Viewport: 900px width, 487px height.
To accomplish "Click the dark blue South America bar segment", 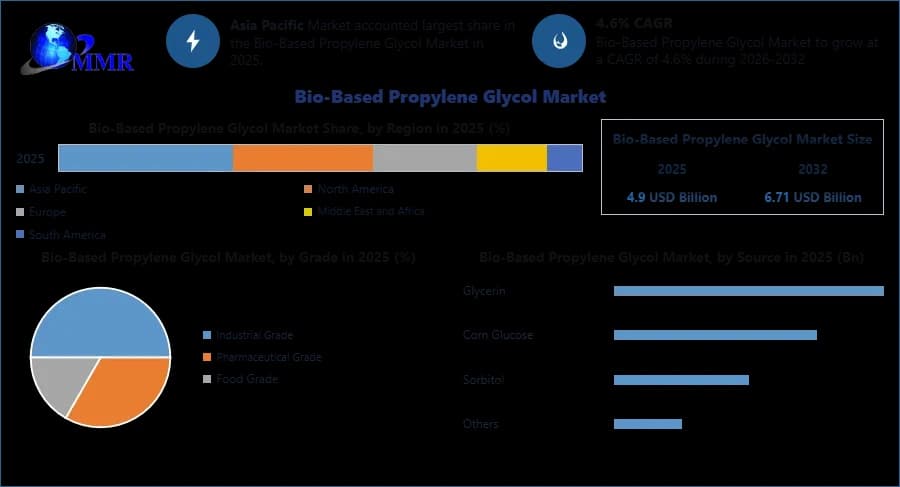I will pos(565,158).
